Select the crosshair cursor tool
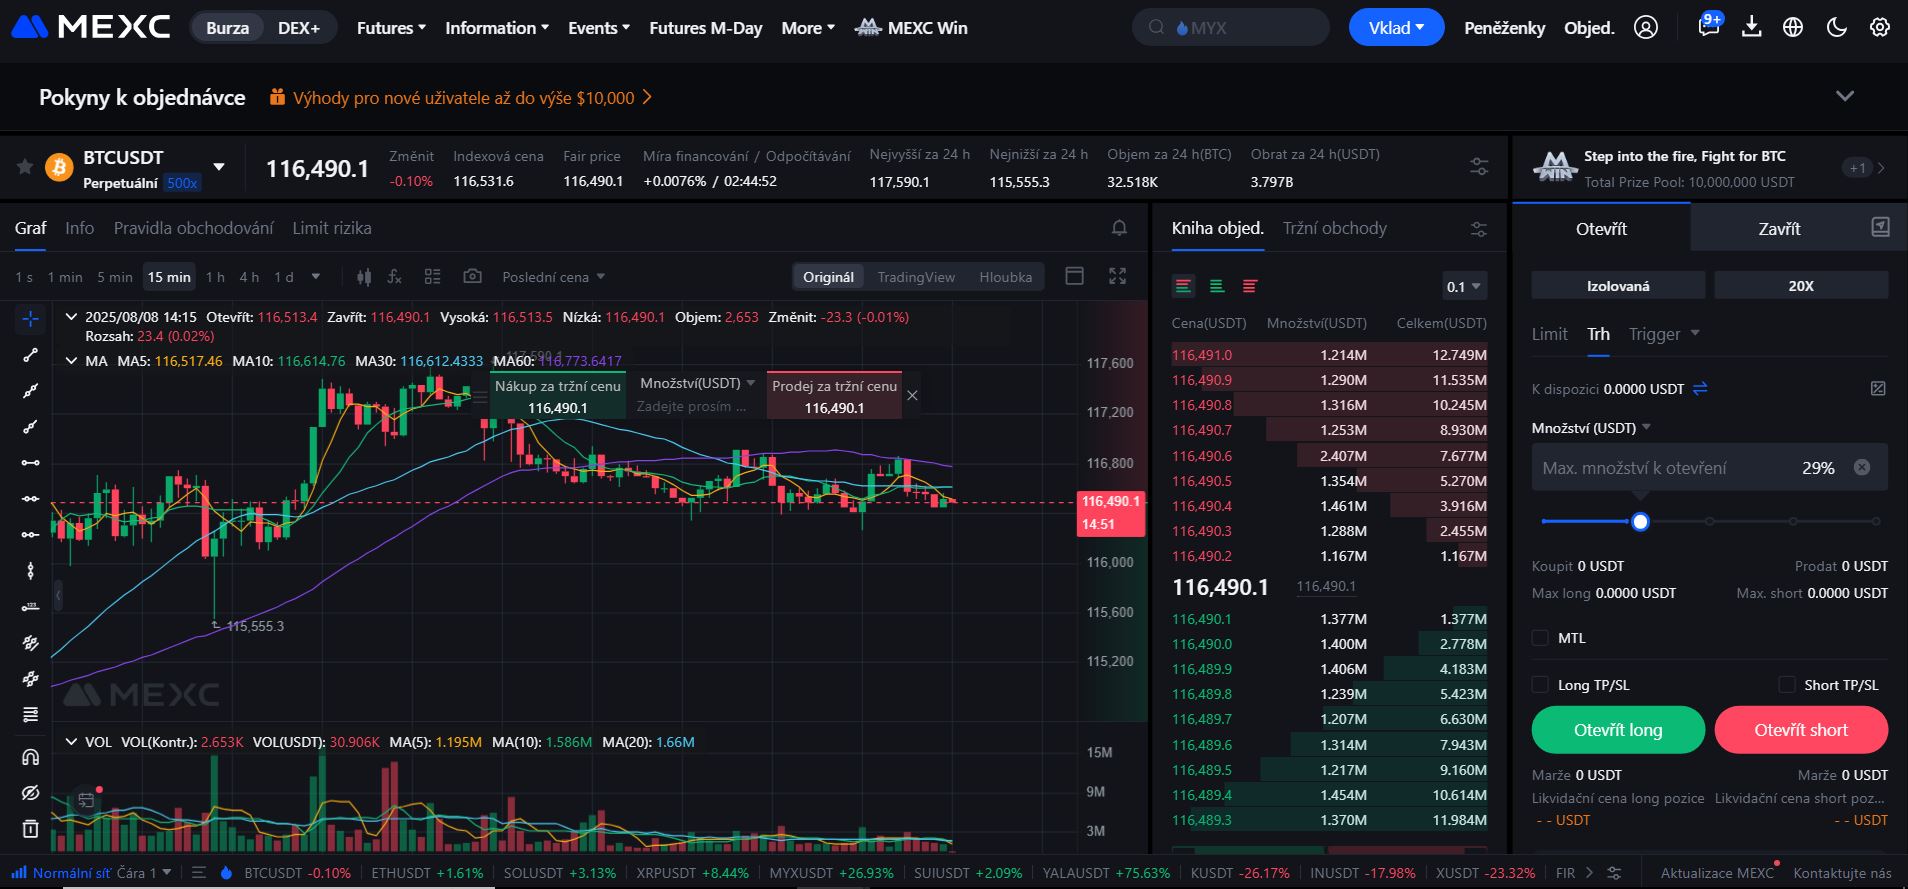Viewport: 1908px width, 889px height. tap(31, 319)
